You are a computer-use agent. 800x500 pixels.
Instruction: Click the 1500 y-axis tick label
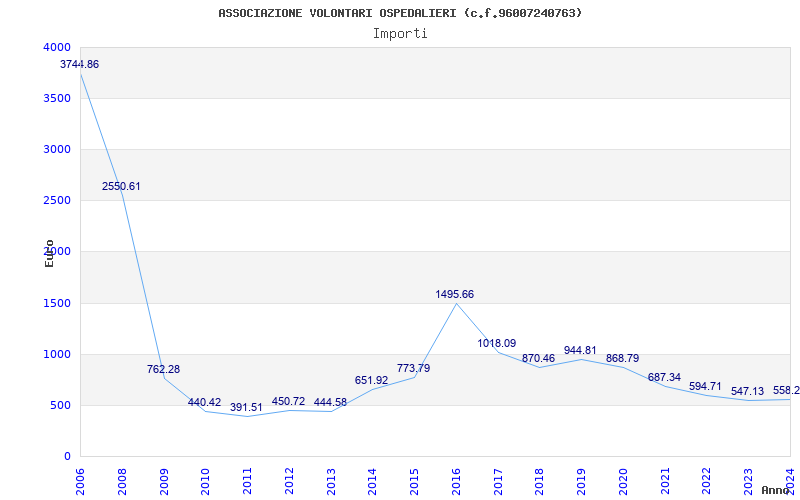pos(57,303)
